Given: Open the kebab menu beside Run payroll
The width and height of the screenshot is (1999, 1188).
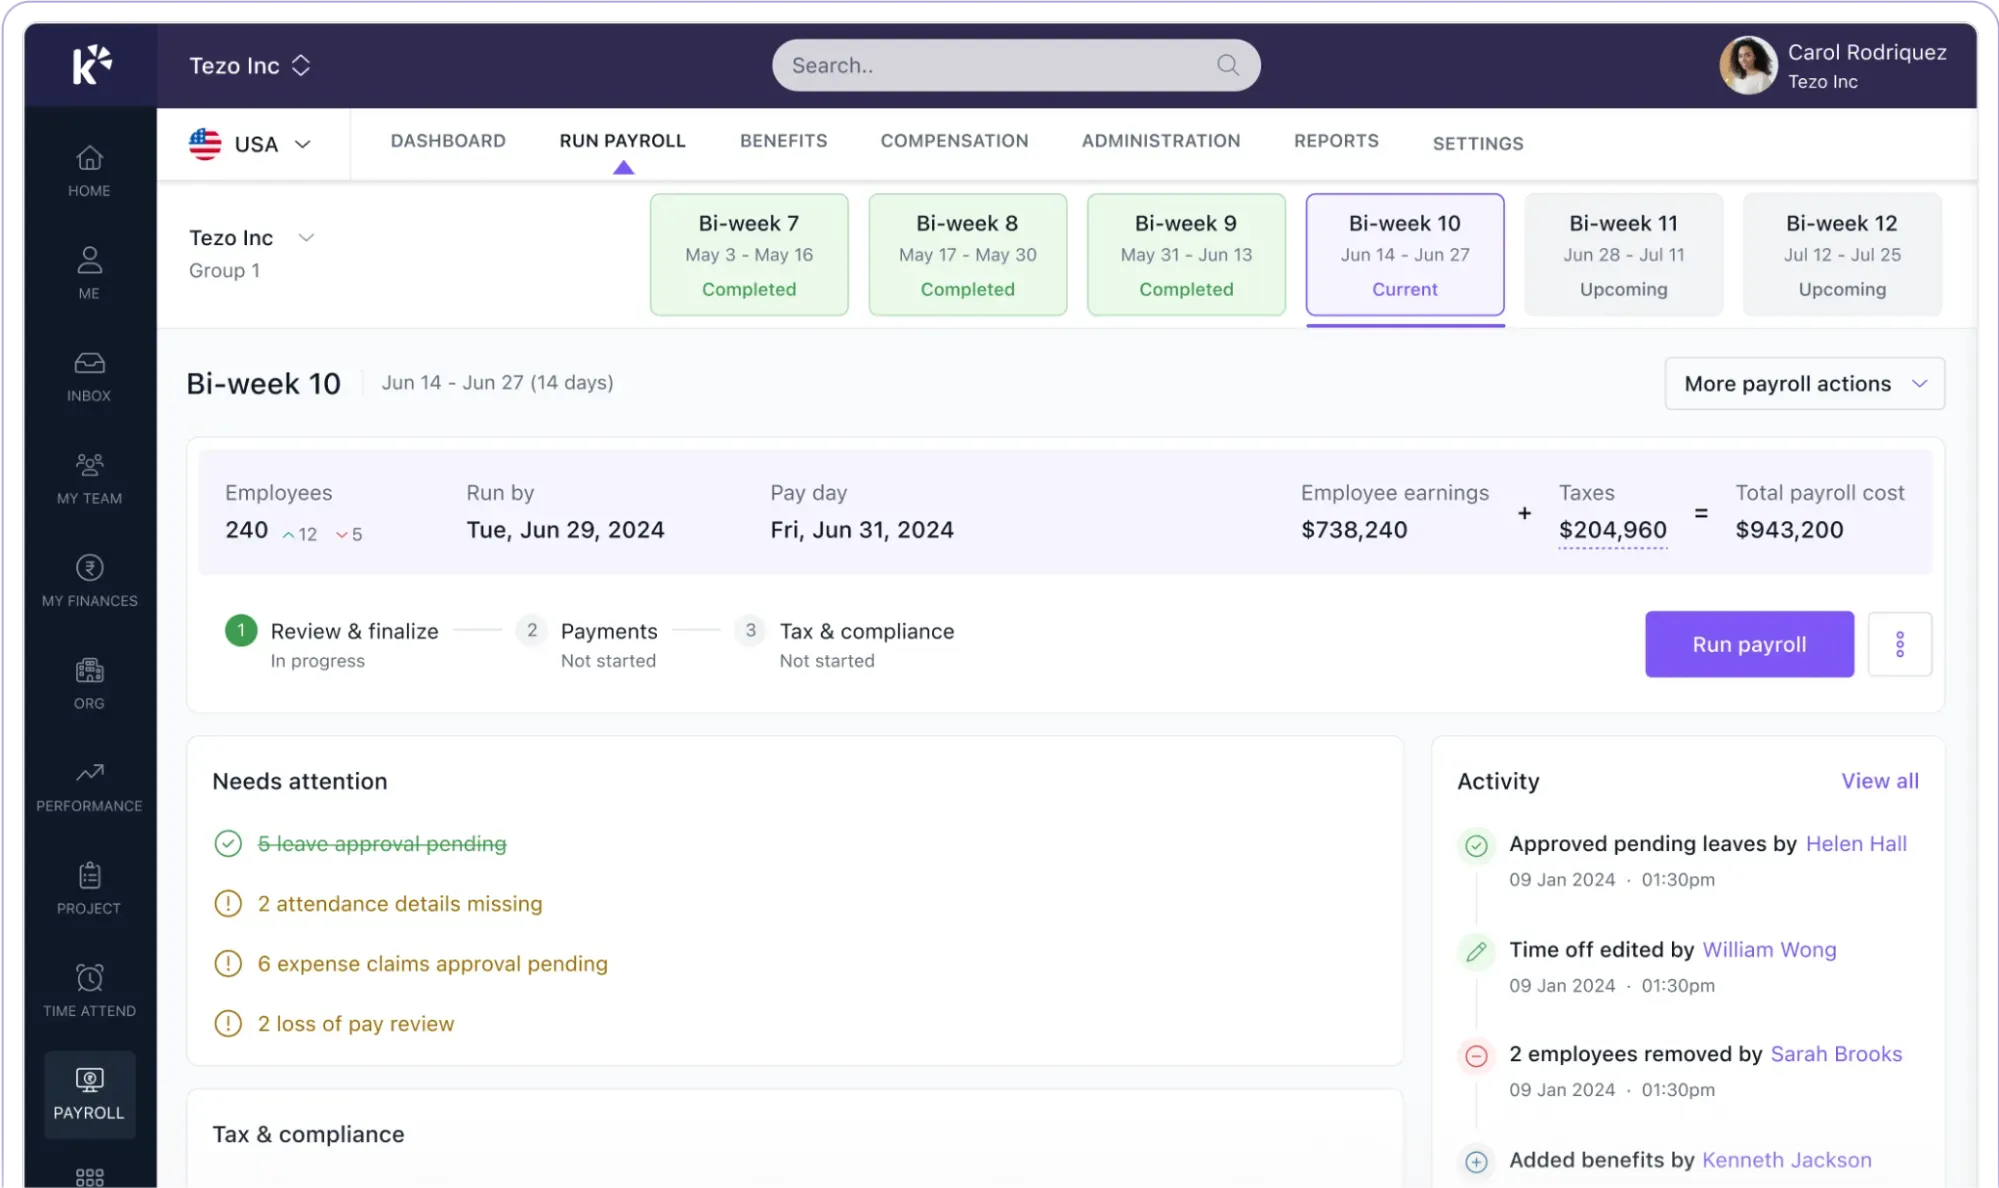Looking at the screenshot, I should pyautogui.click(x=1900, y=644).
